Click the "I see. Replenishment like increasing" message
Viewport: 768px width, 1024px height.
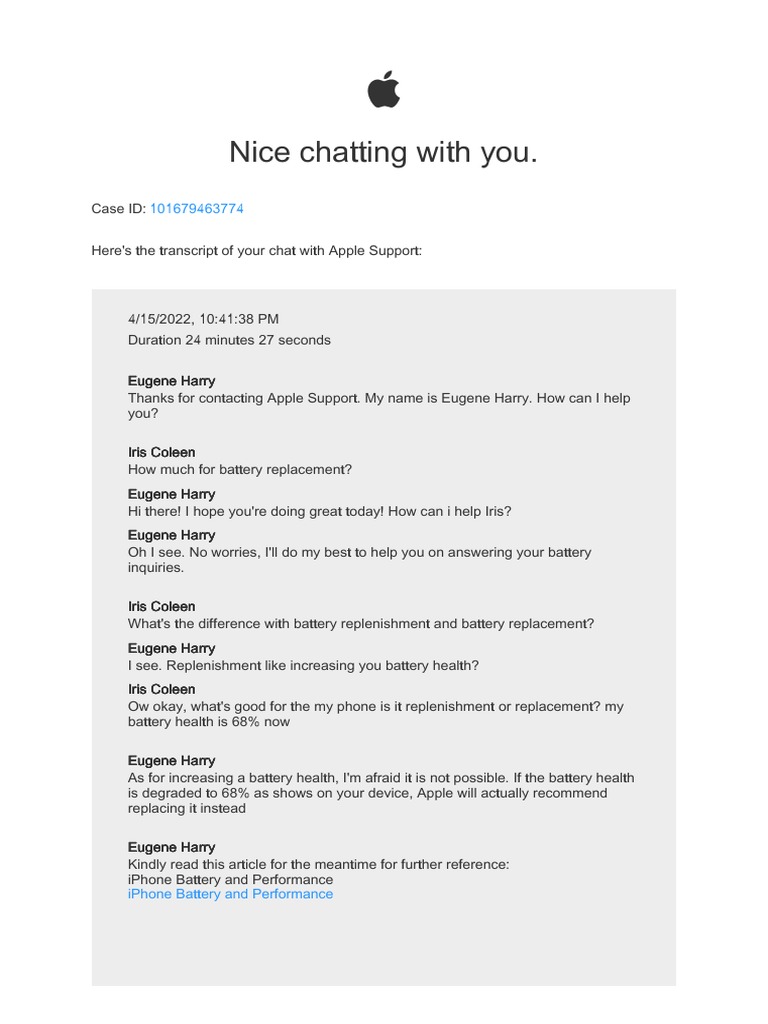(303, 665)
